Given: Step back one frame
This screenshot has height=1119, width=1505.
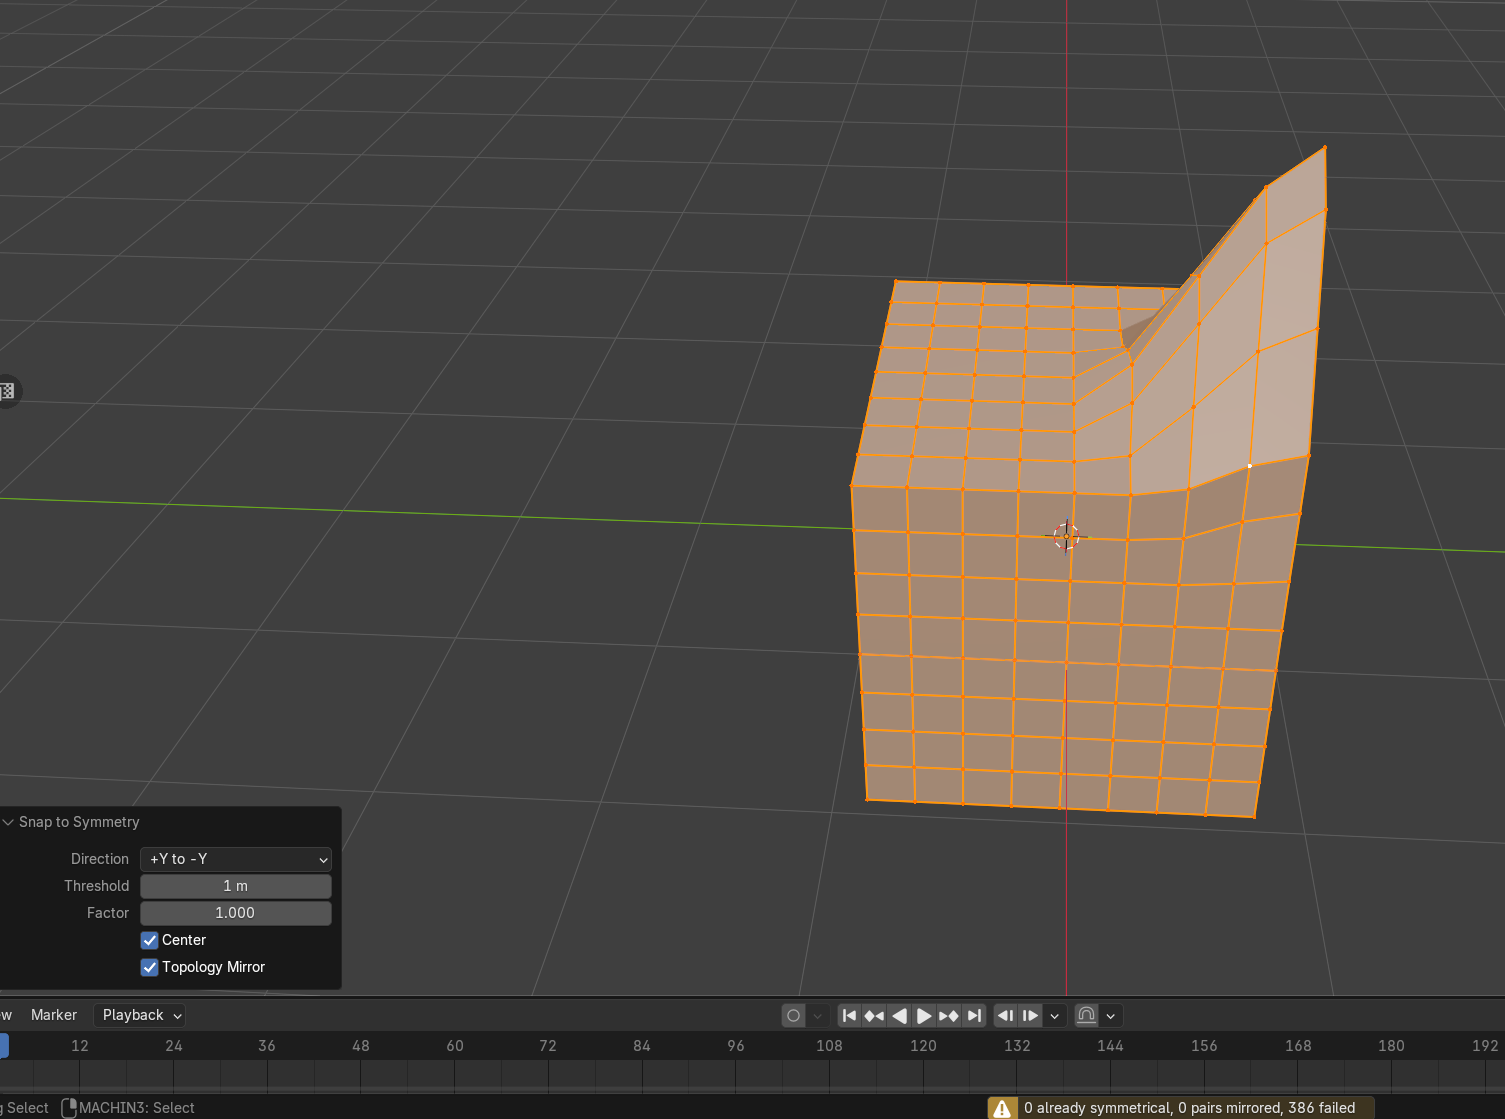Looking at the screenshot, I should [1006, 1015].
